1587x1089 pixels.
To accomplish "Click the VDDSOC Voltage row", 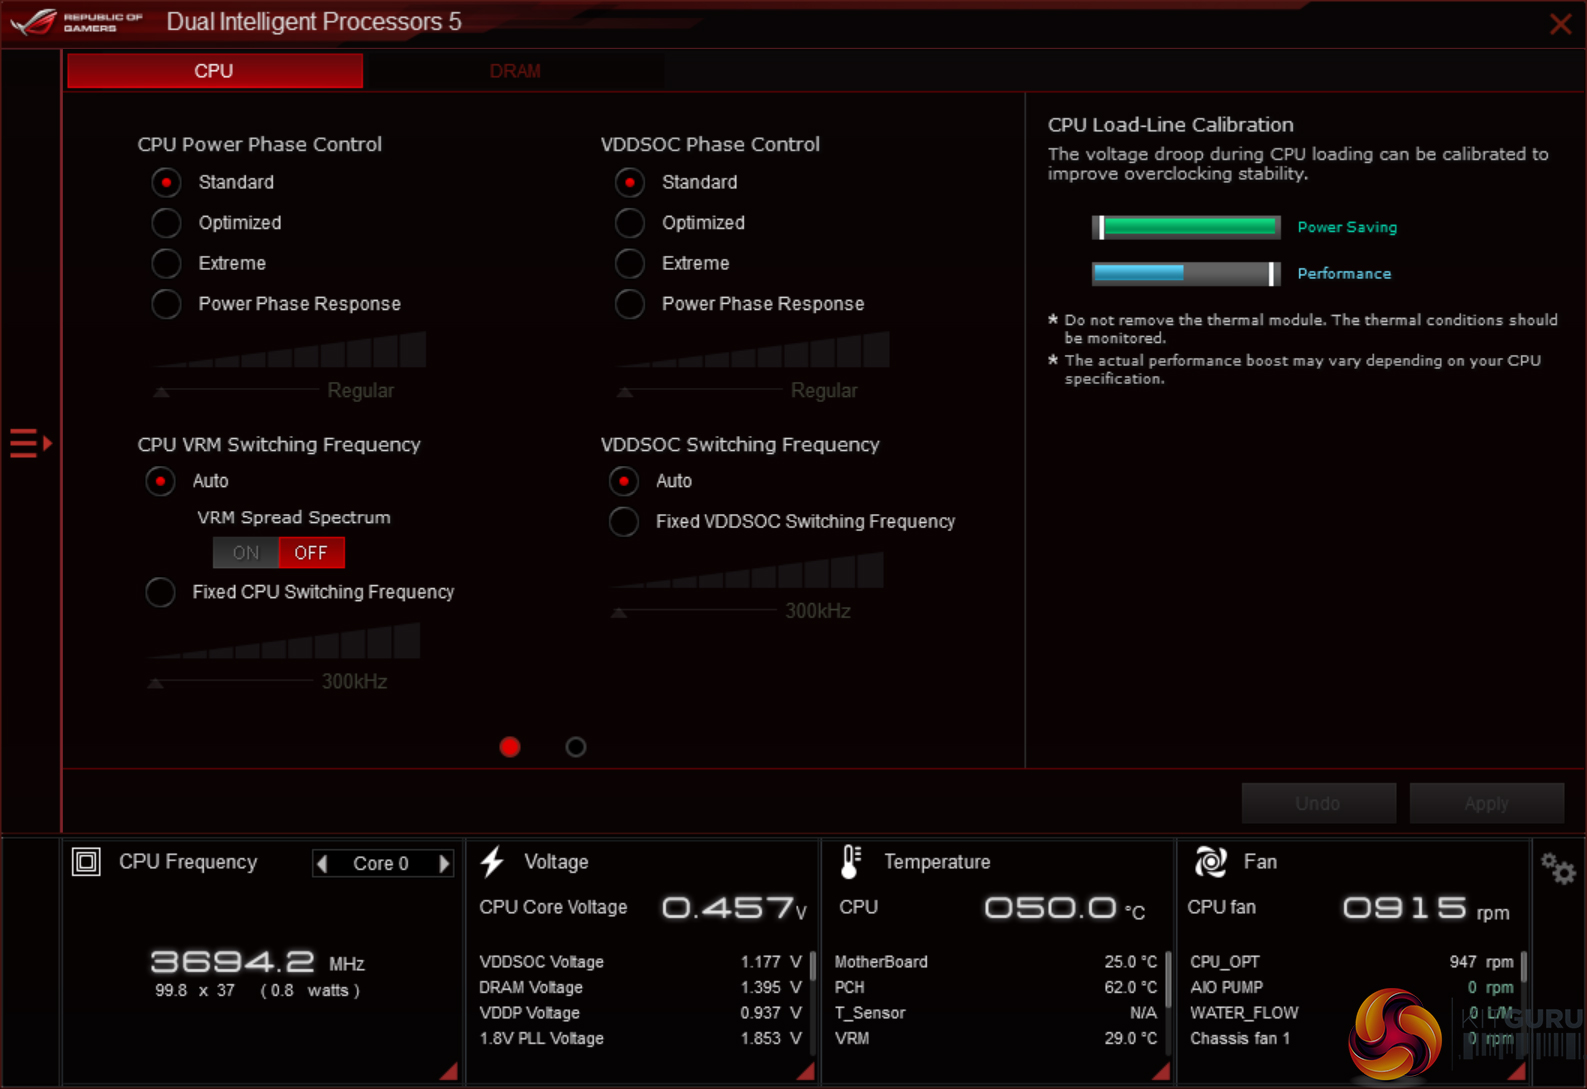I will (640, 961).
